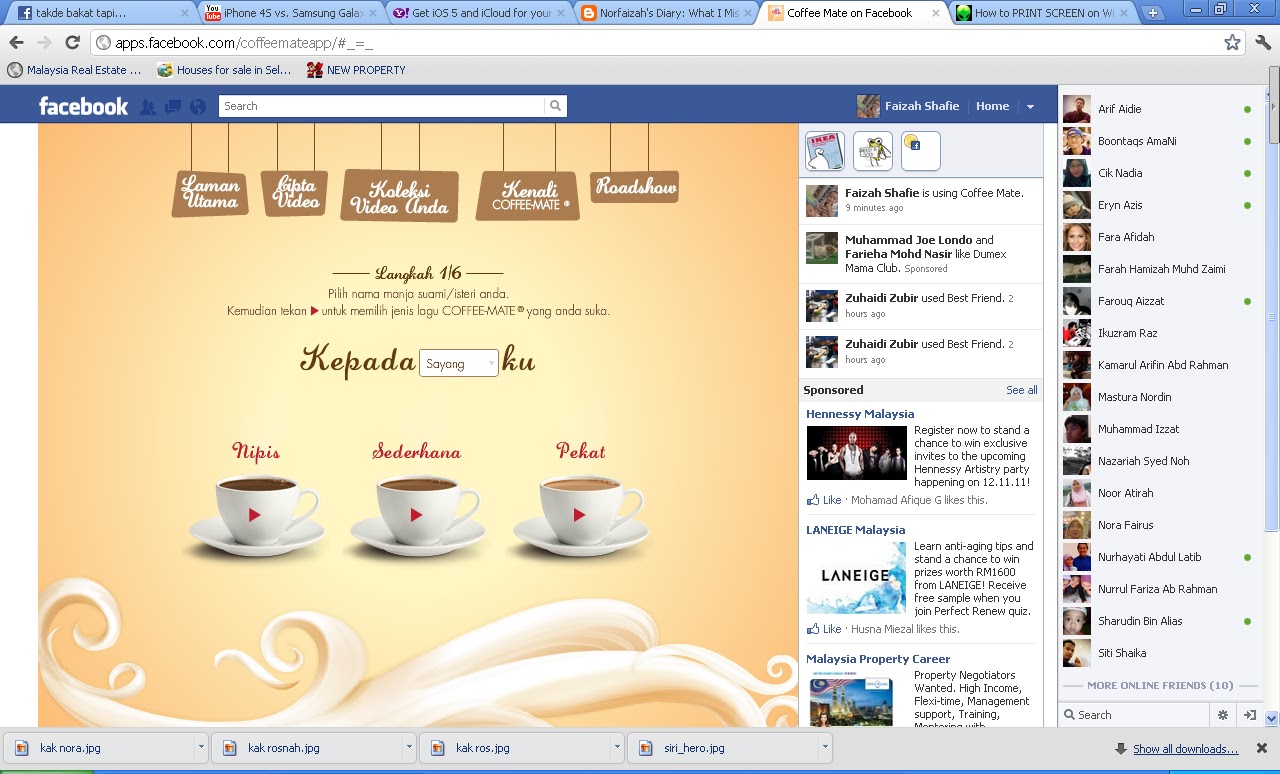Open NEW PROPERTY bookmark
The height and width of the screenshot is (774, 1280).
(x=356, y=70)
